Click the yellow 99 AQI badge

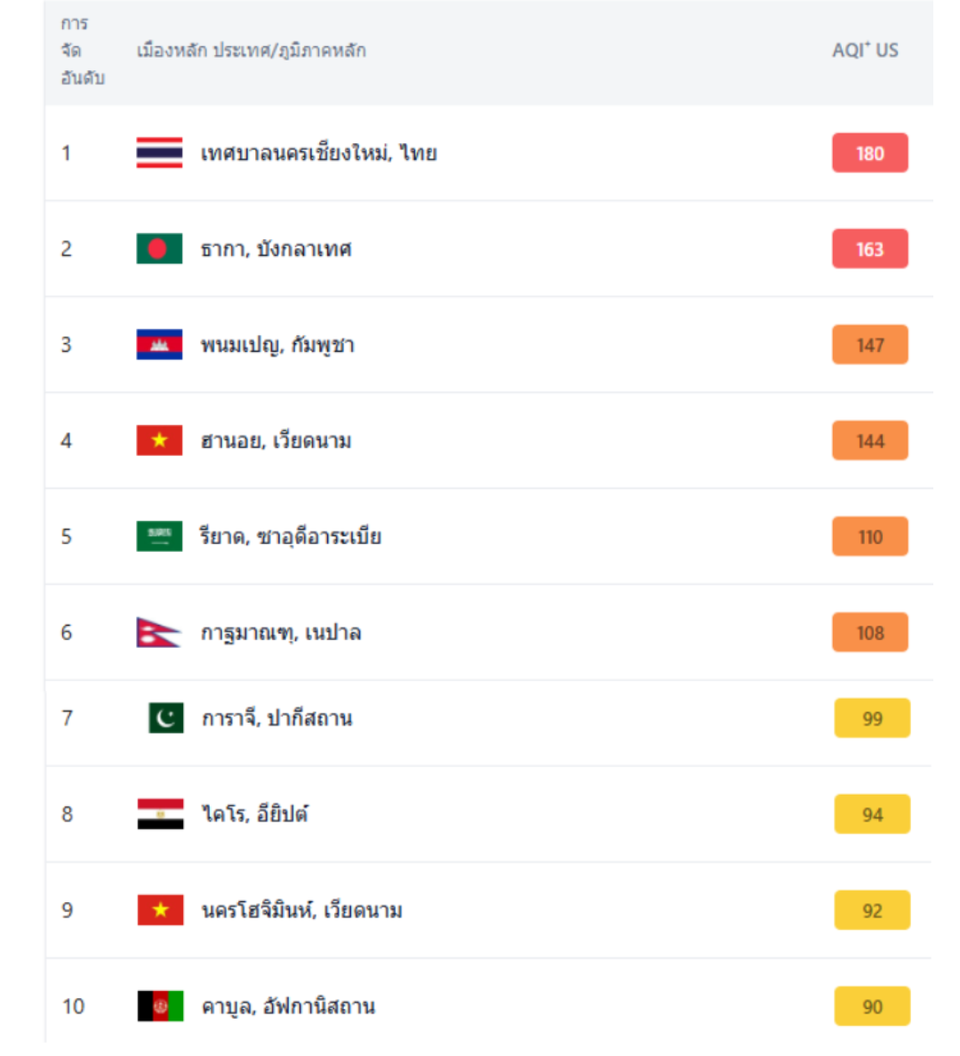[872, 718]
